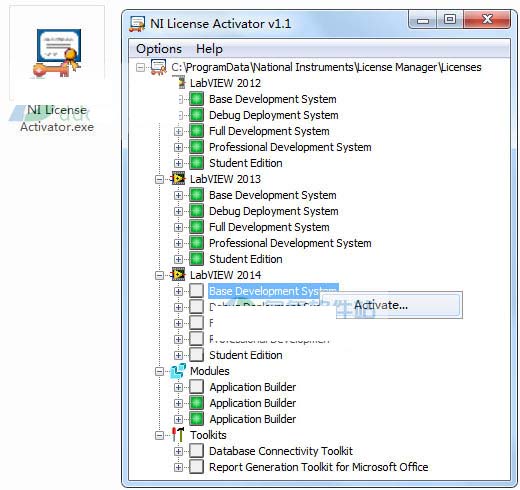This screenshot has height=490, width=520.
Task: Click green status box of LabVIEW 2012 Debug Deployment System
Action: pyautogui.click(x=196, y=115)
